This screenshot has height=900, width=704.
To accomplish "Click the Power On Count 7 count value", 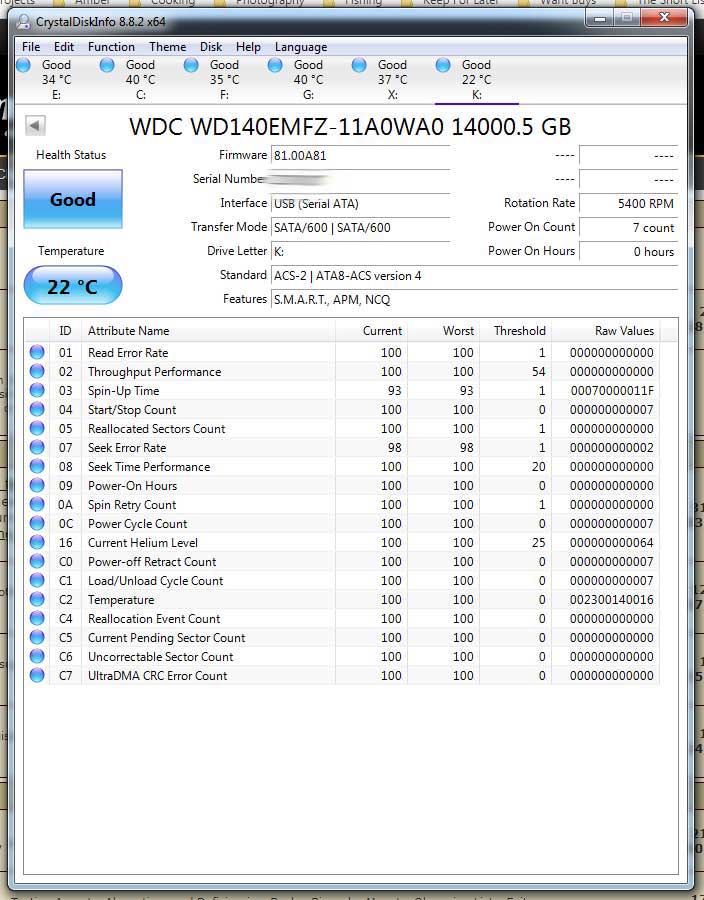I will (629, 228).
